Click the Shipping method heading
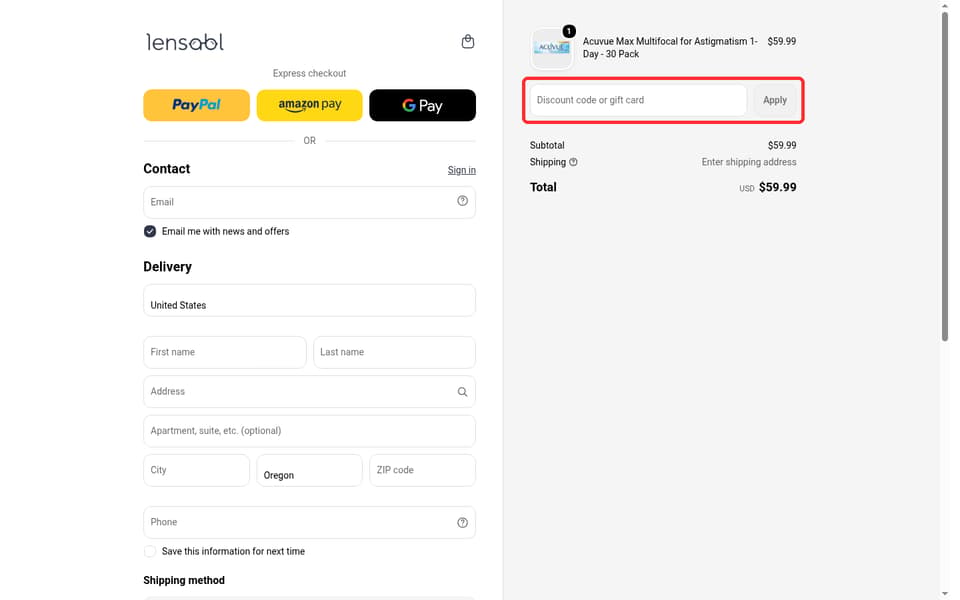Screen dimensions: 960x600 click(184, 580)
